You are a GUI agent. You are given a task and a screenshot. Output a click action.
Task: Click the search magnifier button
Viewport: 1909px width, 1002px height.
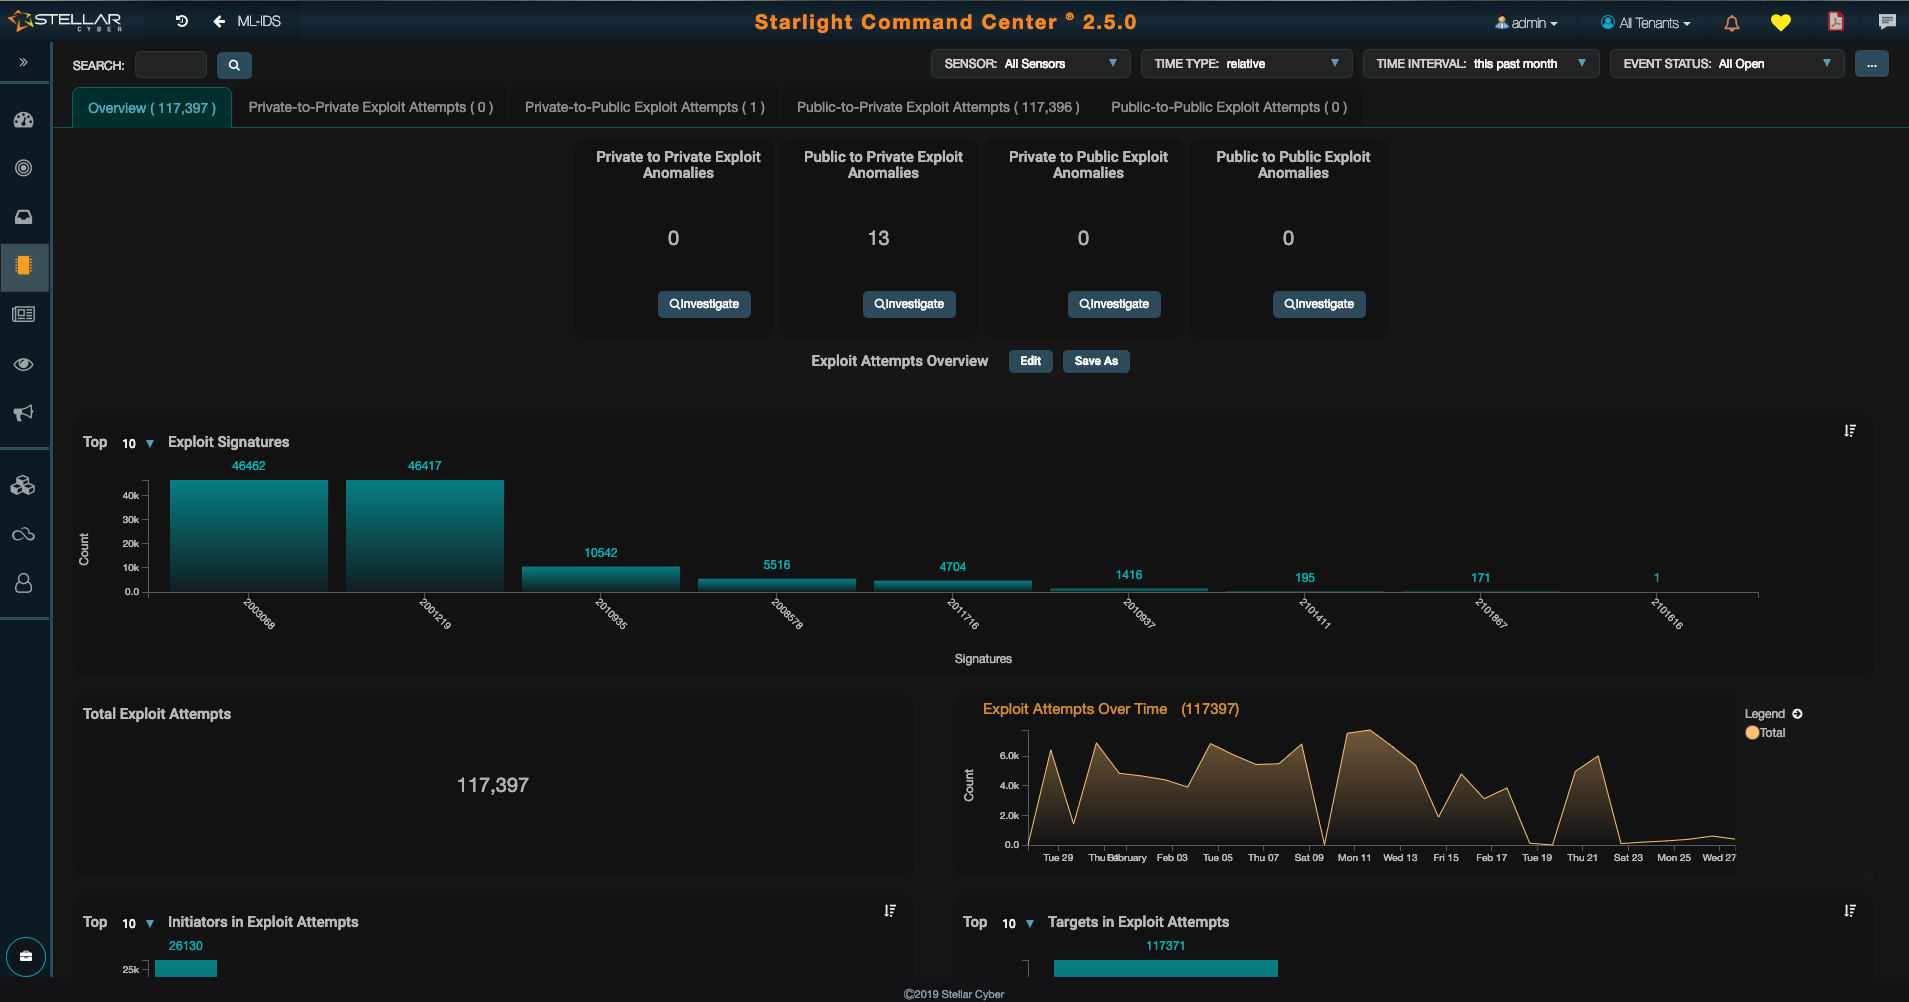pyautogui.click(x=234, y=65)
